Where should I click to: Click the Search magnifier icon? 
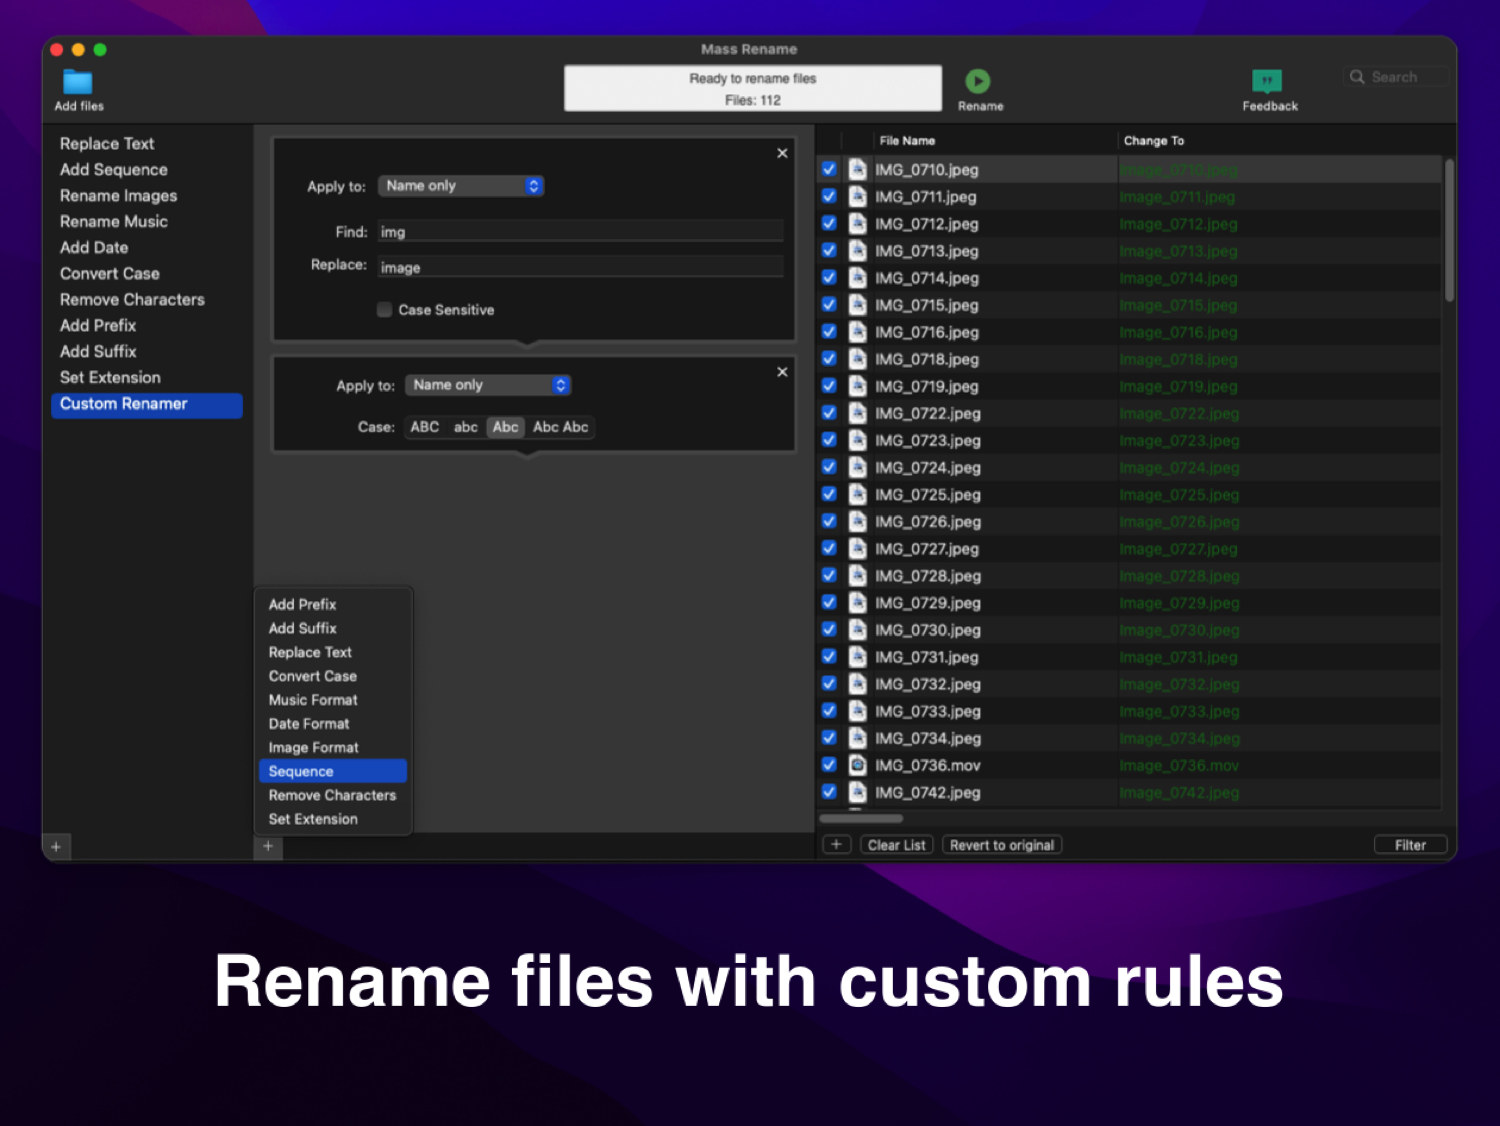click(x=1357, y=77)
